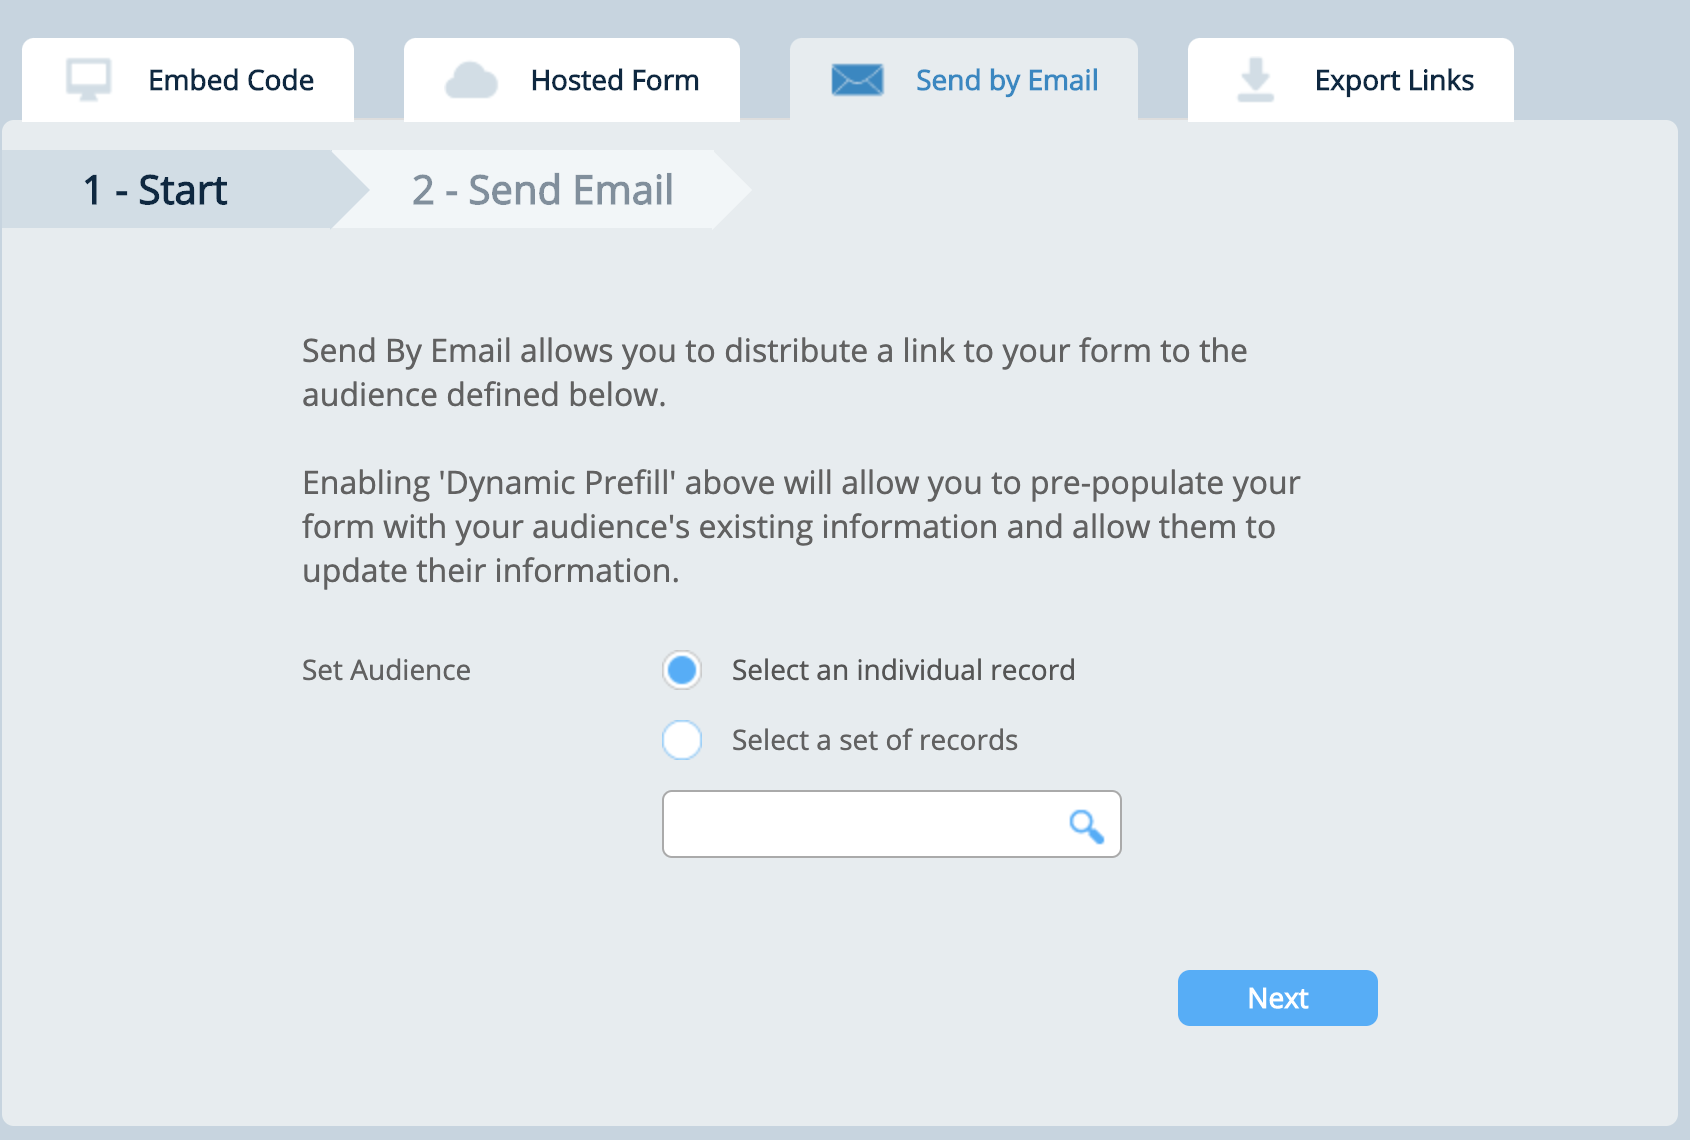Image resolution: width=1690 pixels, height=1140 pixels.
Task: Choose 'Select a set of records' radio button
Action: [x=681, y=740]
